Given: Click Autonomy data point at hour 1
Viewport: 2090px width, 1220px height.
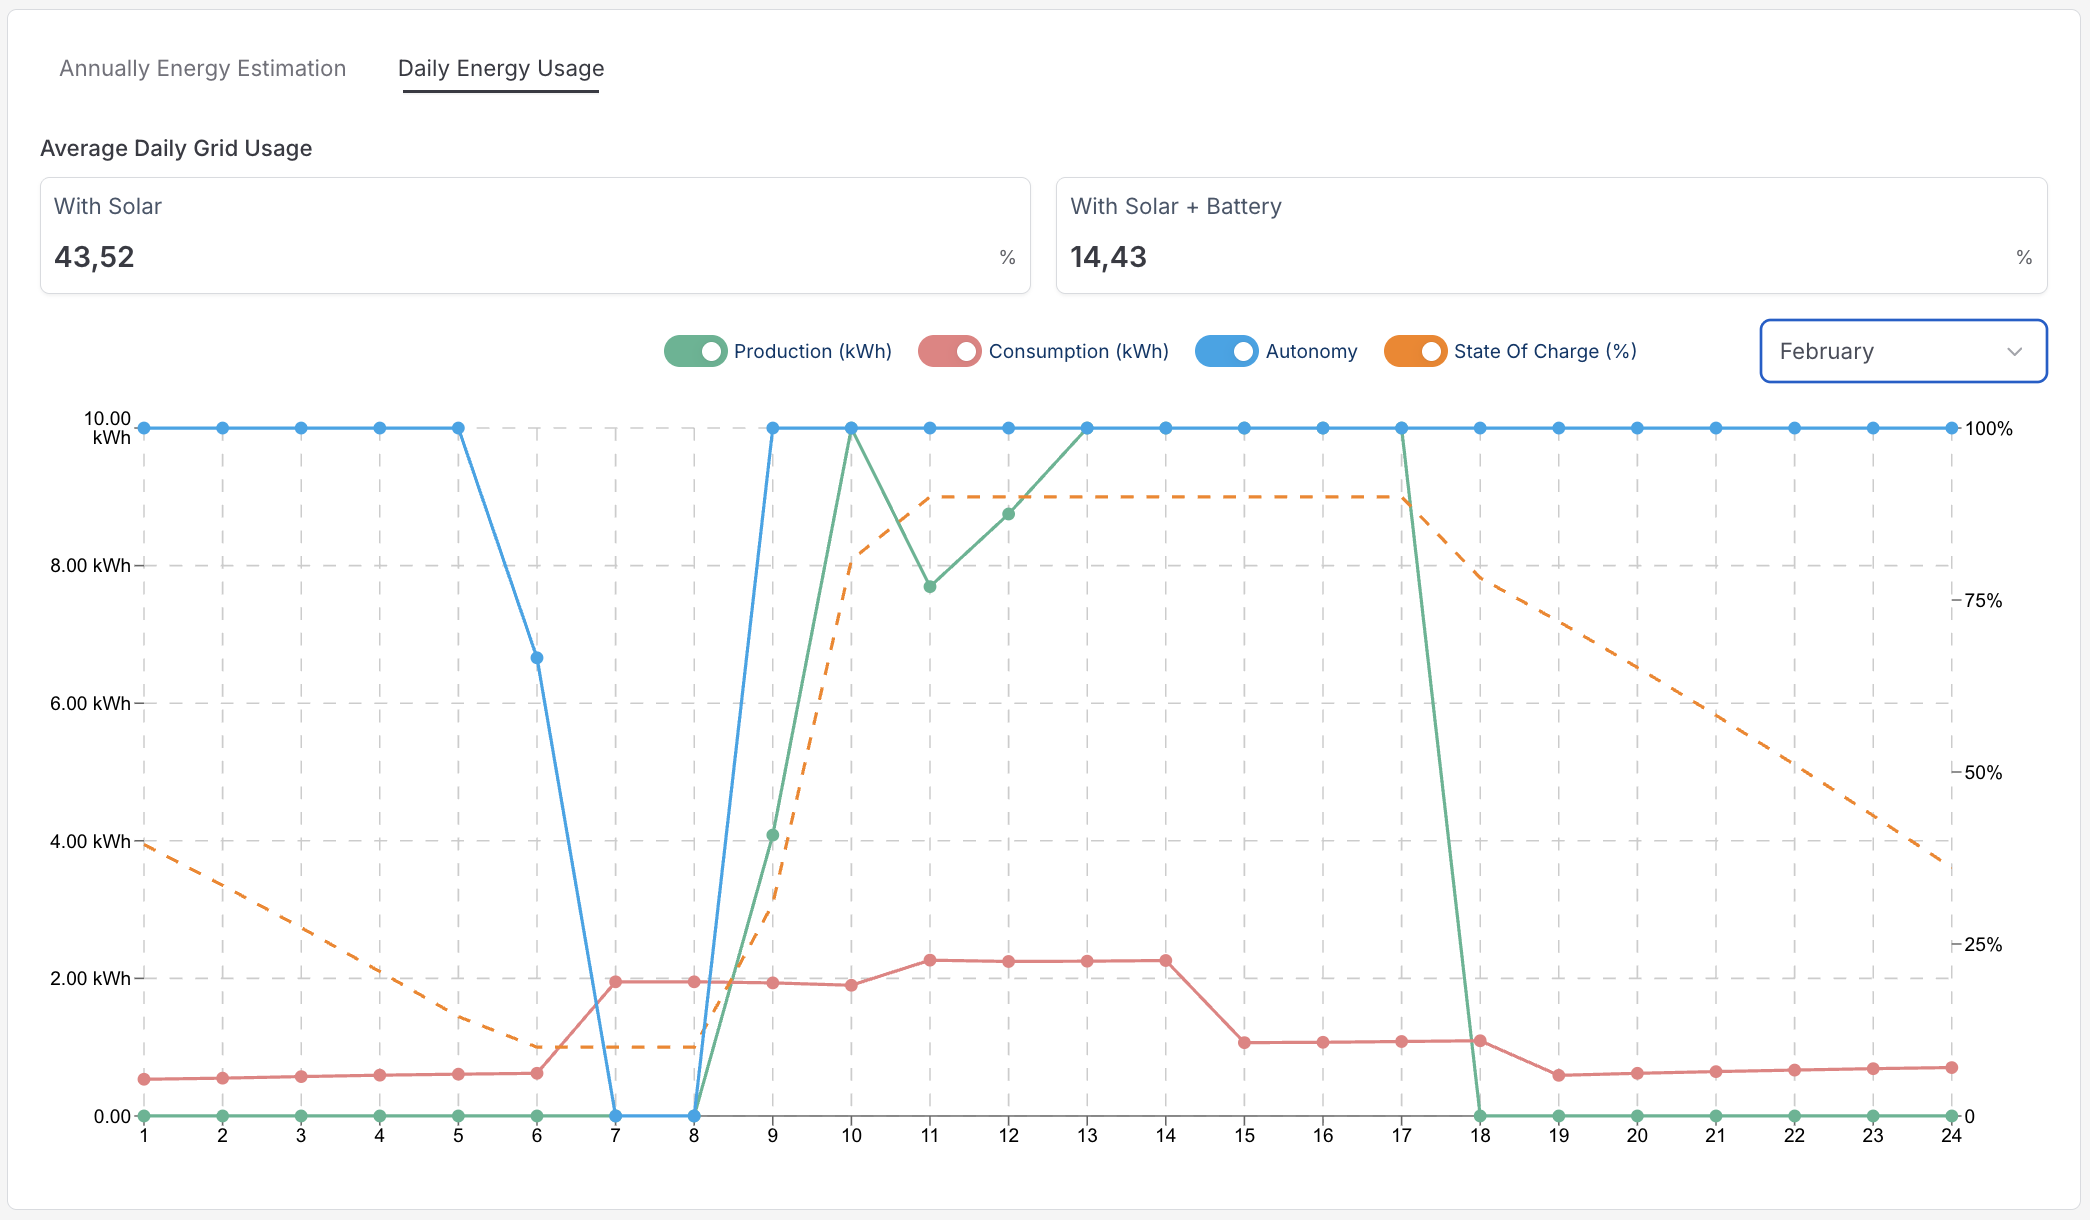Looking at the screenshot, I should point(144,428).
